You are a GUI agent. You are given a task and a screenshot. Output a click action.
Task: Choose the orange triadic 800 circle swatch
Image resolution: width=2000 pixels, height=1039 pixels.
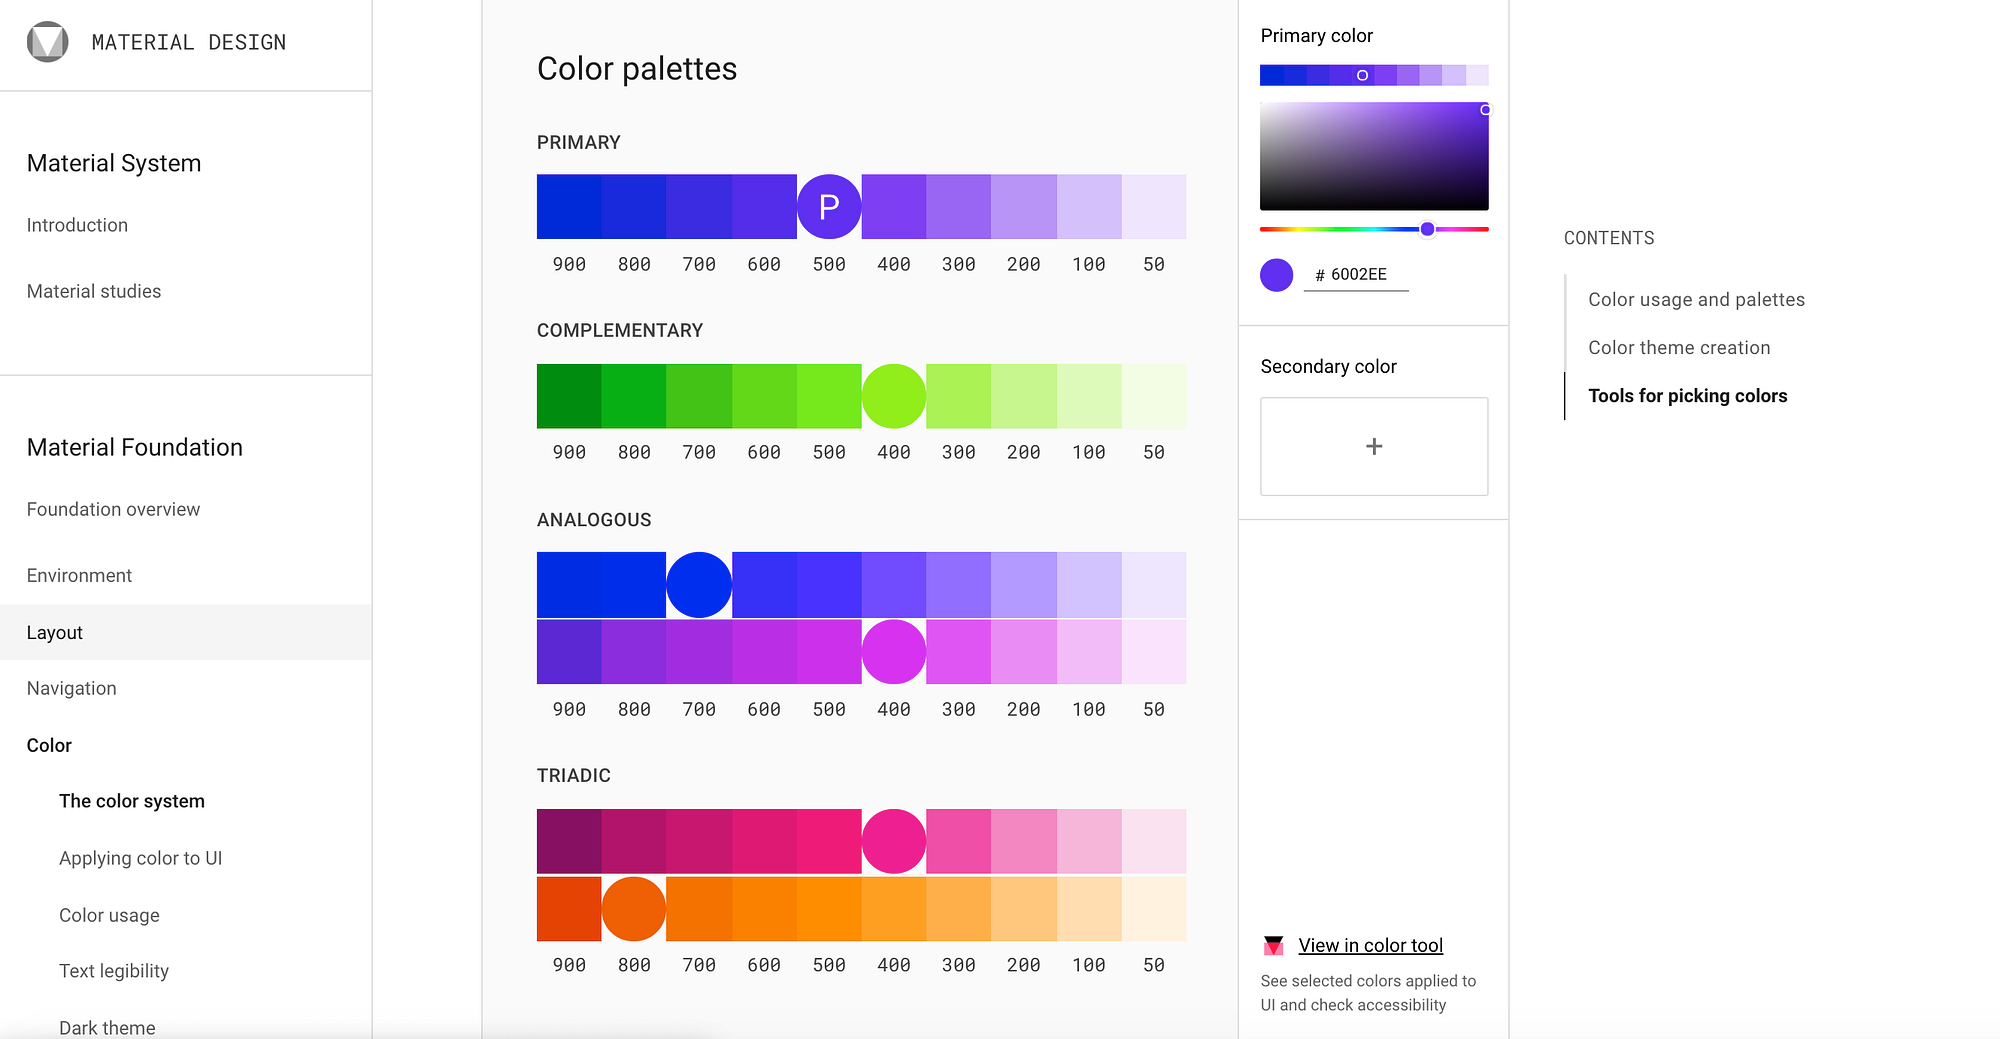tap(634, 909)
